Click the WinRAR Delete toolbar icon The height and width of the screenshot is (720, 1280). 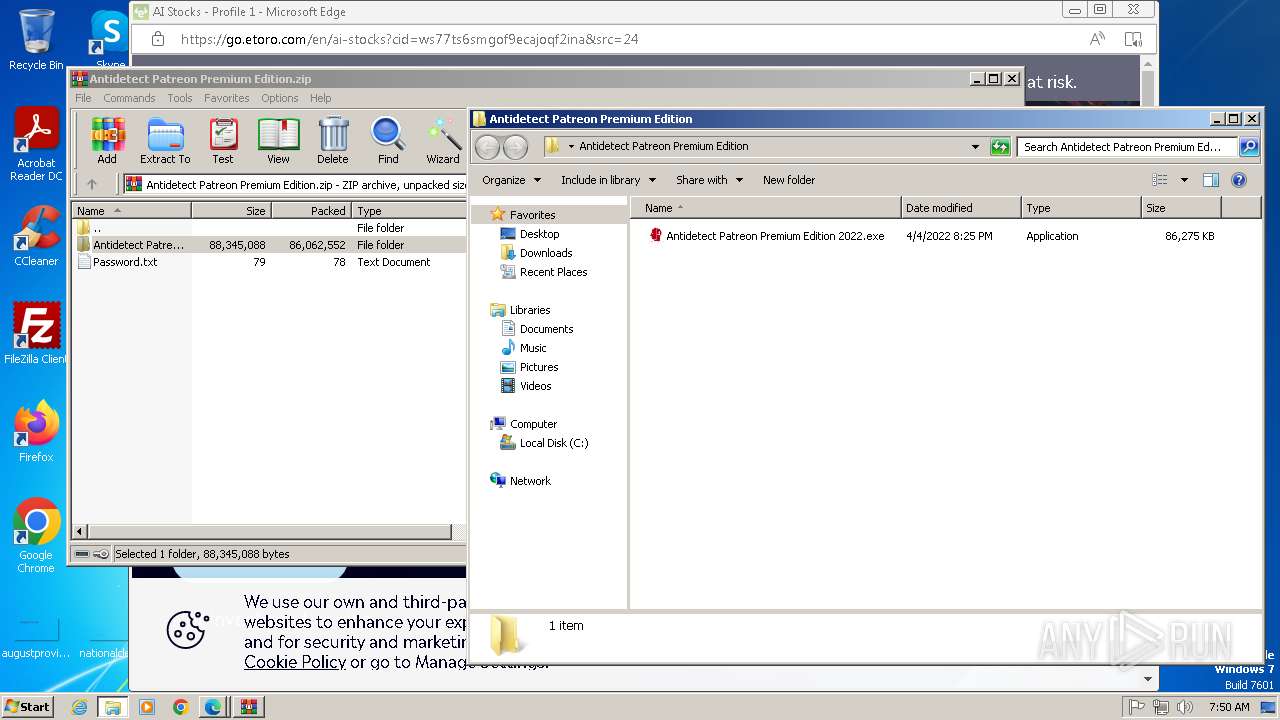point(333,141)
